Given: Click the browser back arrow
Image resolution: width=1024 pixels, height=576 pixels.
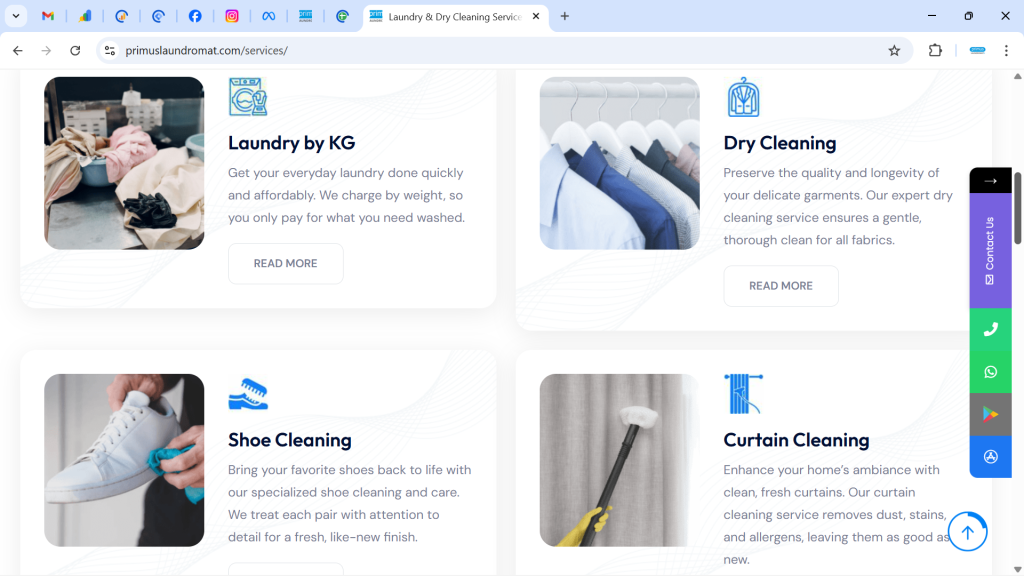Looking at the screenshot, I should click(18, 51).
